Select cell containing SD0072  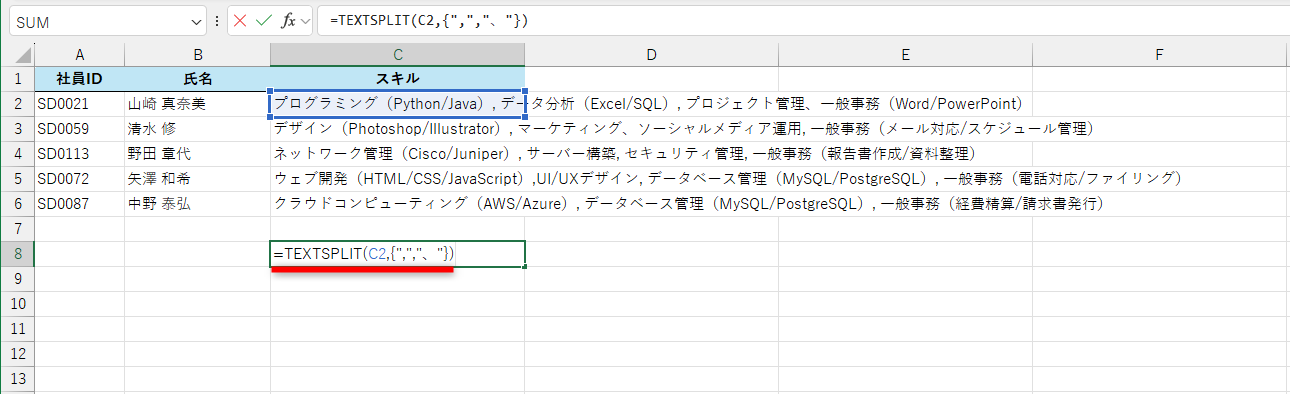coord(79,178)
